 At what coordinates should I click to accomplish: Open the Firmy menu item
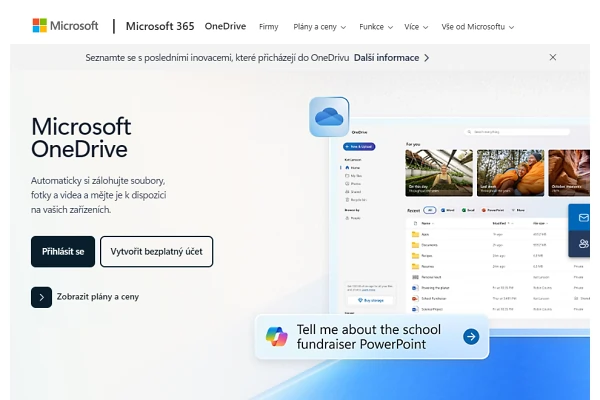pos(269,27)
